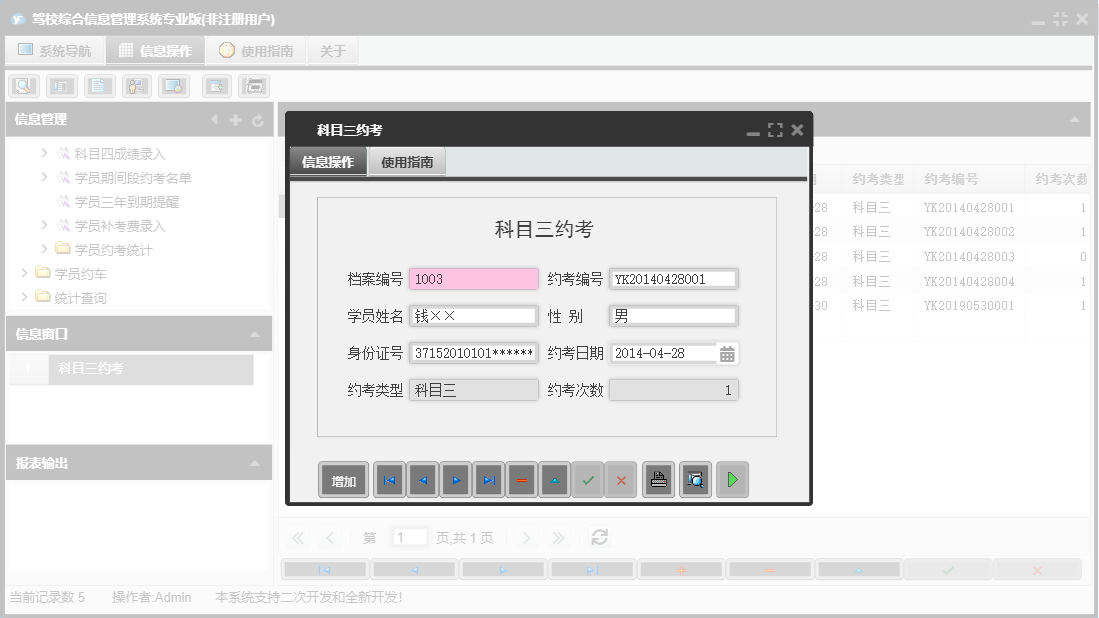Click the green run arrow icon
This screenshot has height=618, width=1099.
tap(731, 479)
